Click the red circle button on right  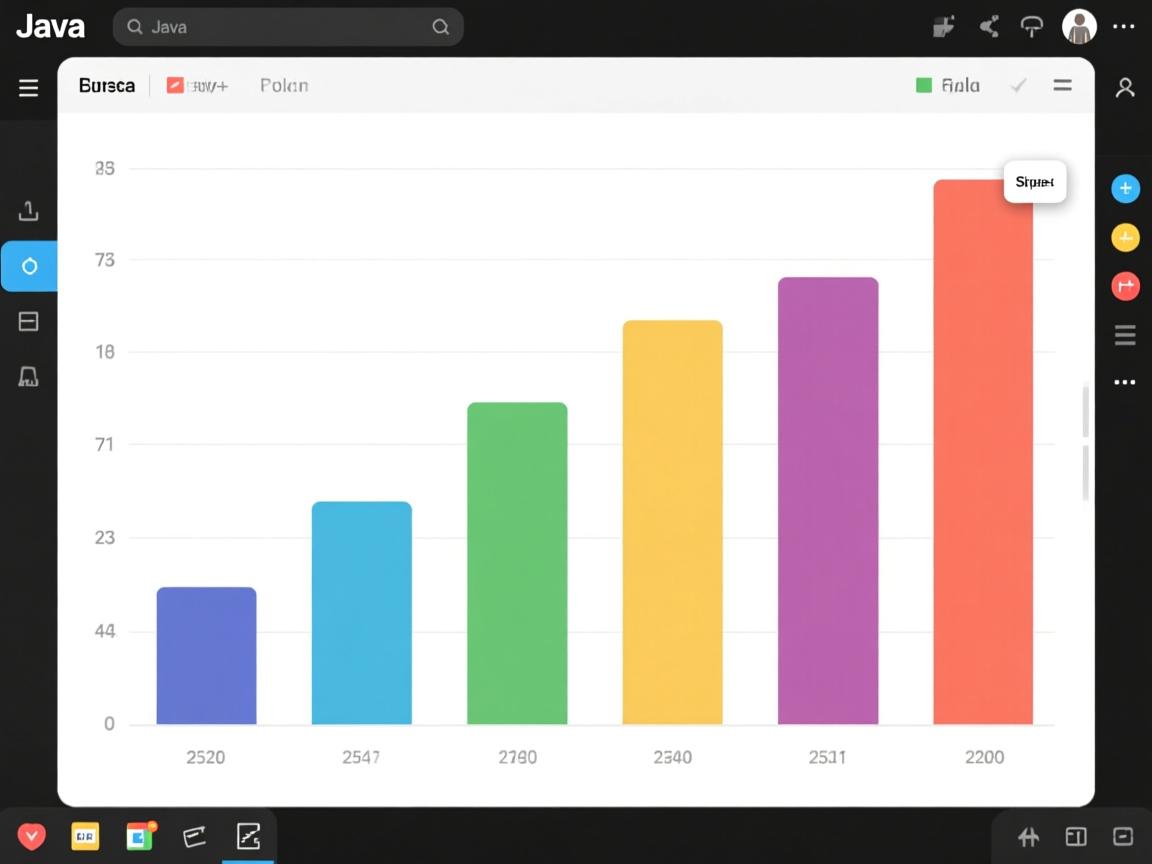point(1125,286)
